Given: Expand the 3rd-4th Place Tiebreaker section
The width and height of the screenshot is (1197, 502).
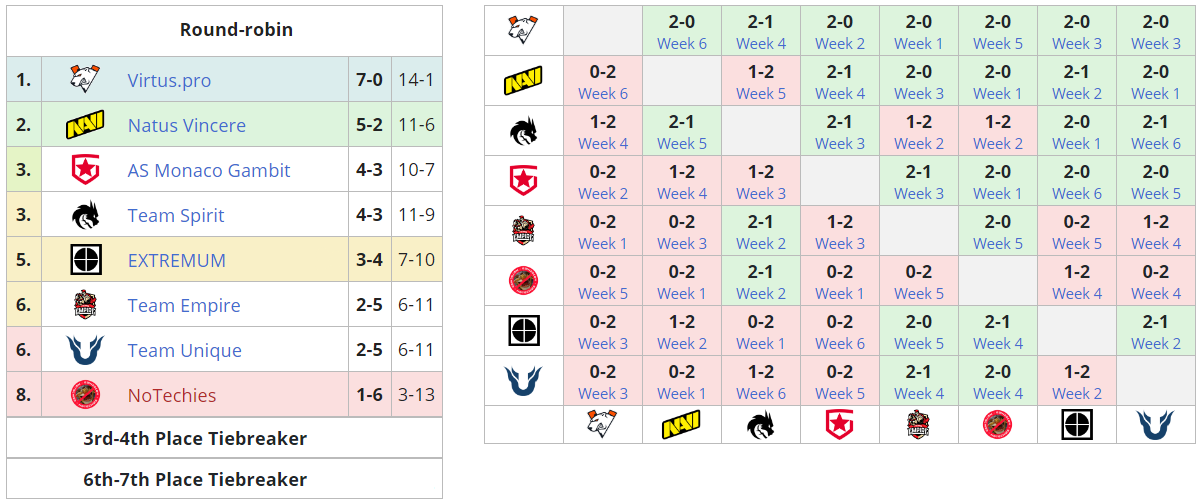Looking at the screenshot, I should click(224, 438).
